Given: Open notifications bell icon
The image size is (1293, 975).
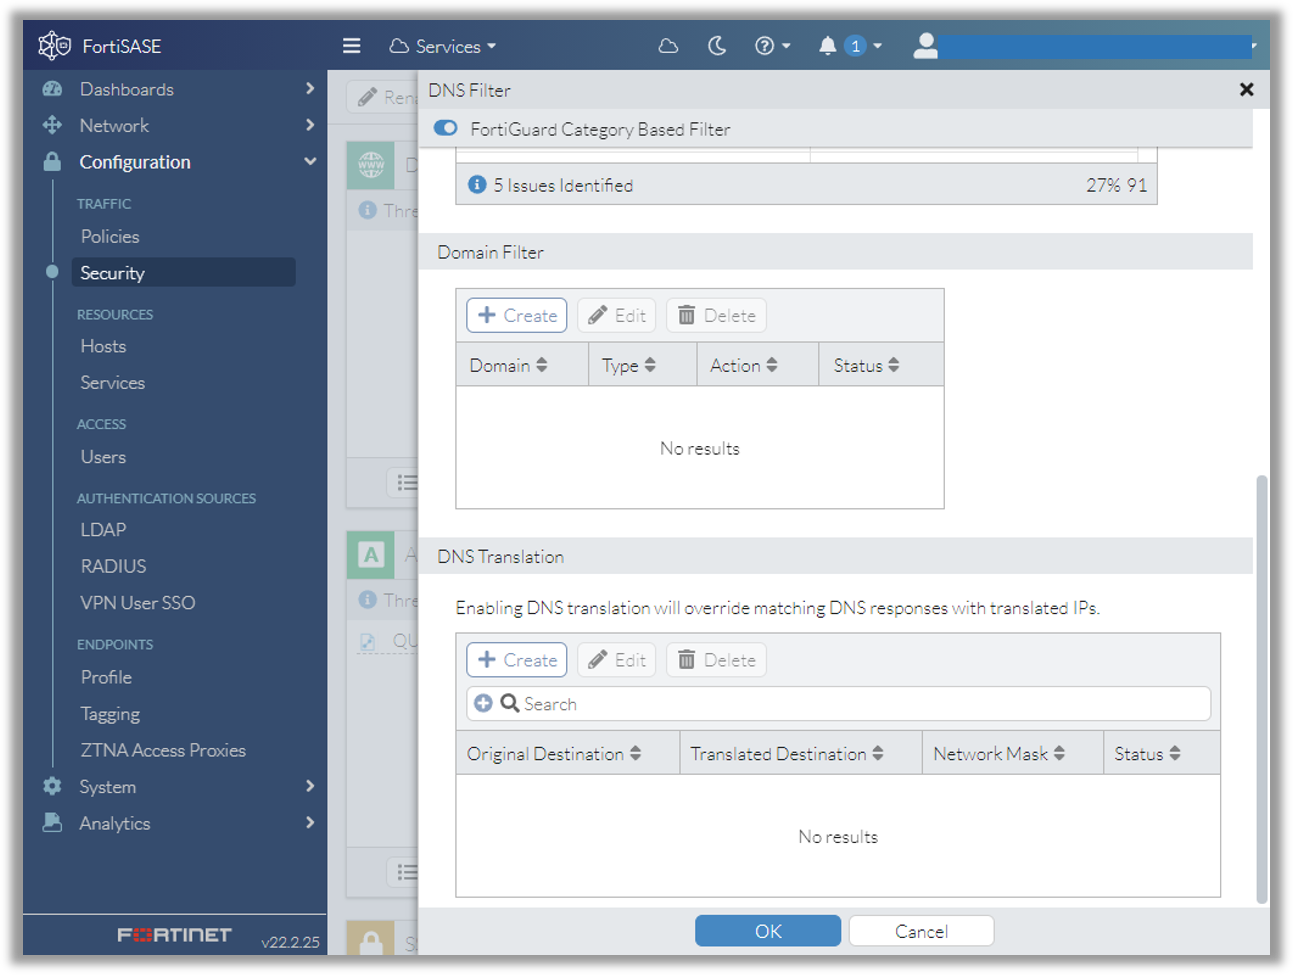Looking at the screenshot, I should coord(827,46).
